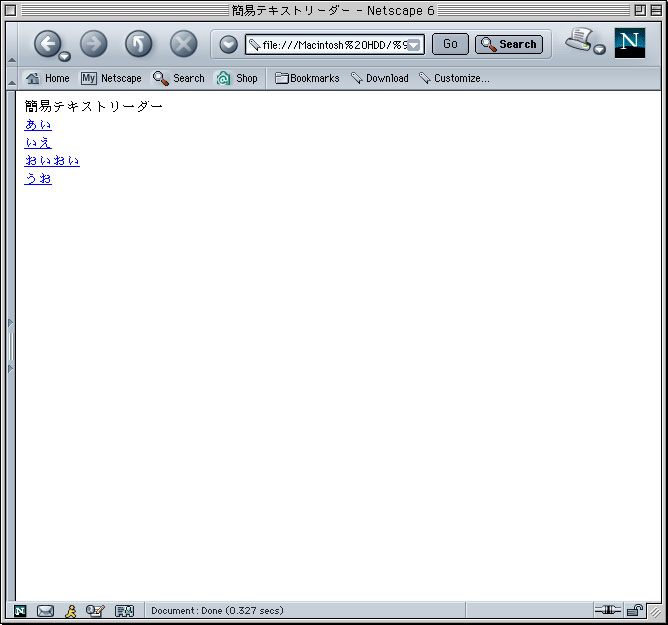Open the Bookmarks folder

pyautogui.click(x=307, y=78)
